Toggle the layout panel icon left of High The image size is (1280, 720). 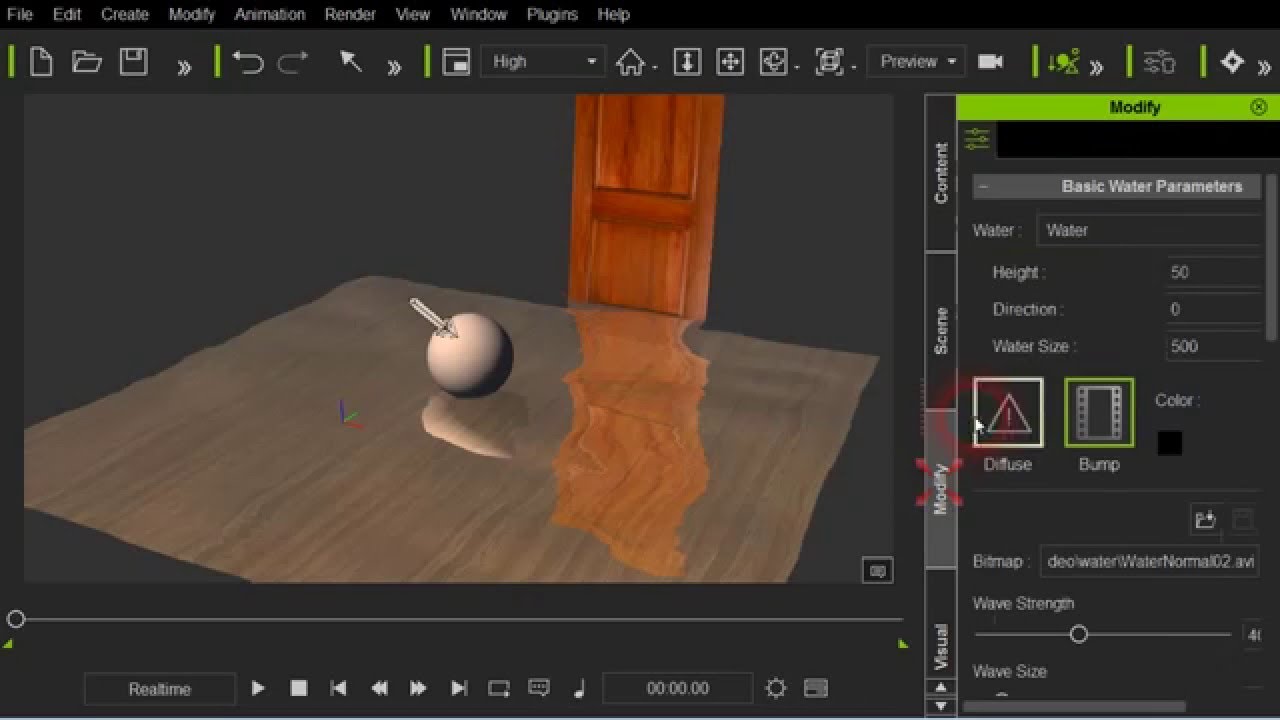pos(456,62)
